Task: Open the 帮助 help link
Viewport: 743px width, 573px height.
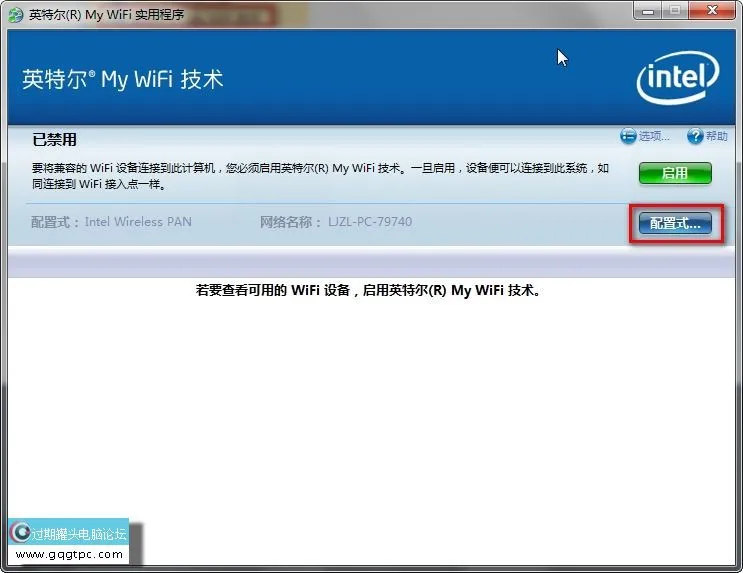Action: (716, 136)
